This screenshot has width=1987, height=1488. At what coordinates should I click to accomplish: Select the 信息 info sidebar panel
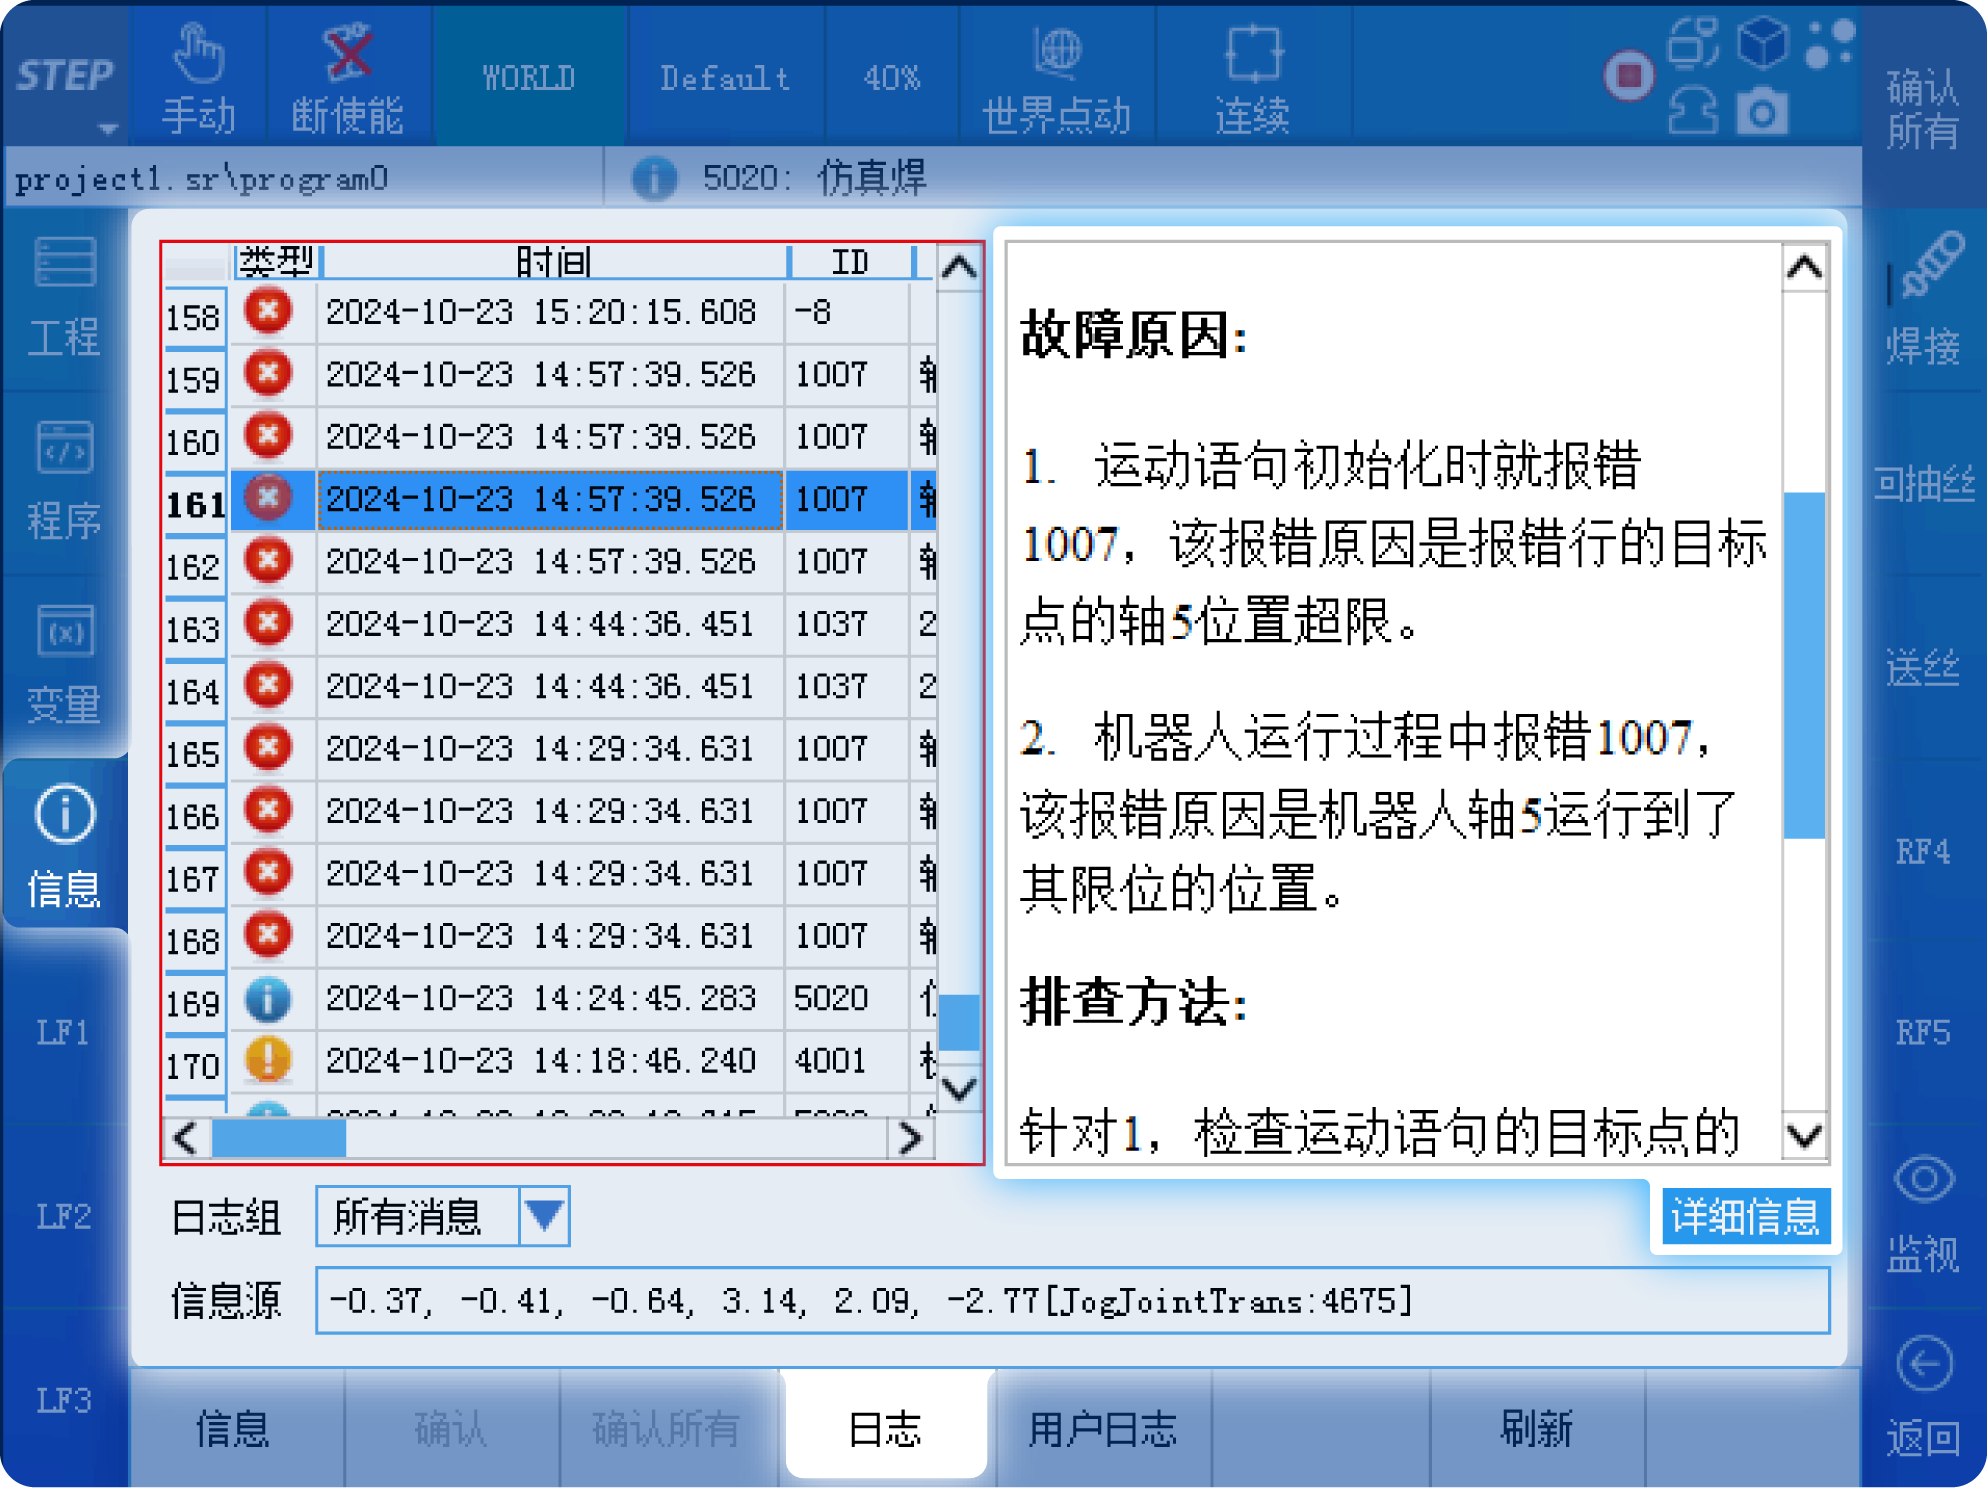[65, 845]
